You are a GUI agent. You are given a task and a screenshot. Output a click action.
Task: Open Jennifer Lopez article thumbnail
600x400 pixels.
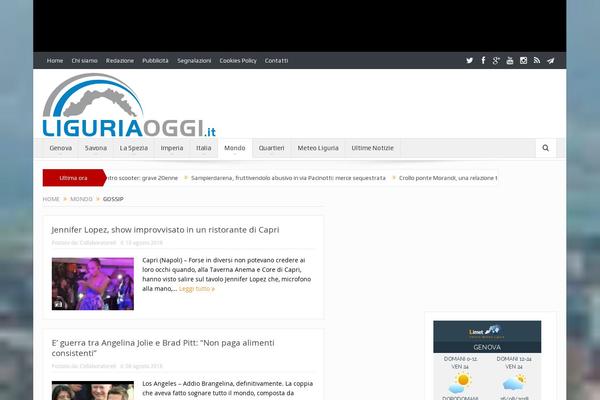93,284
